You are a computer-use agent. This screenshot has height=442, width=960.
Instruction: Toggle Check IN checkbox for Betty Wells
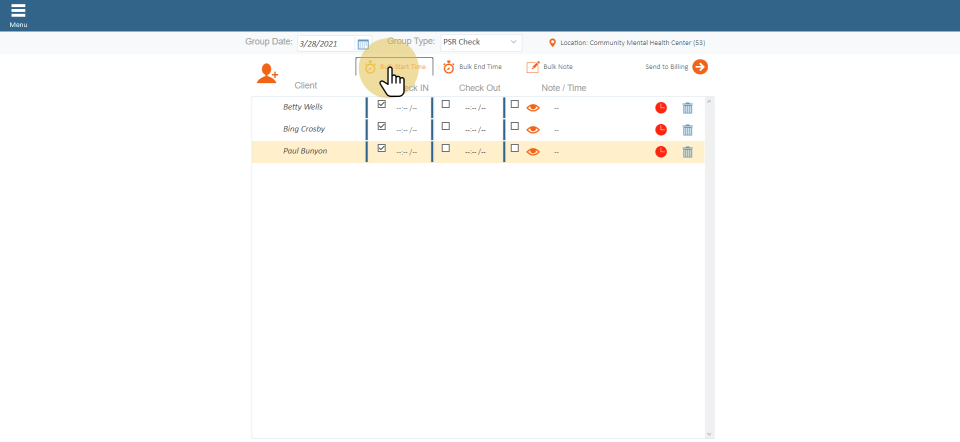(x=381, y=104)
